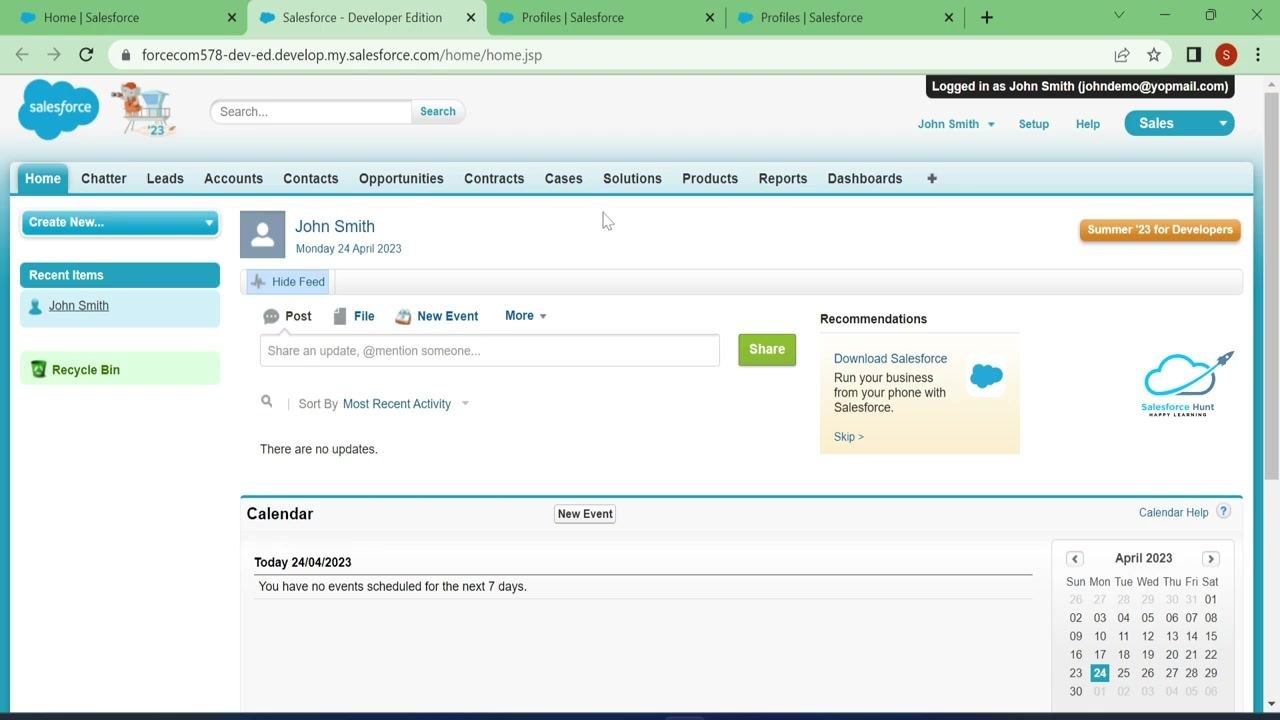Go to next month in mini calendar
The height and width of the screenshot is (720, 1280).
[x=1211, y=559]
